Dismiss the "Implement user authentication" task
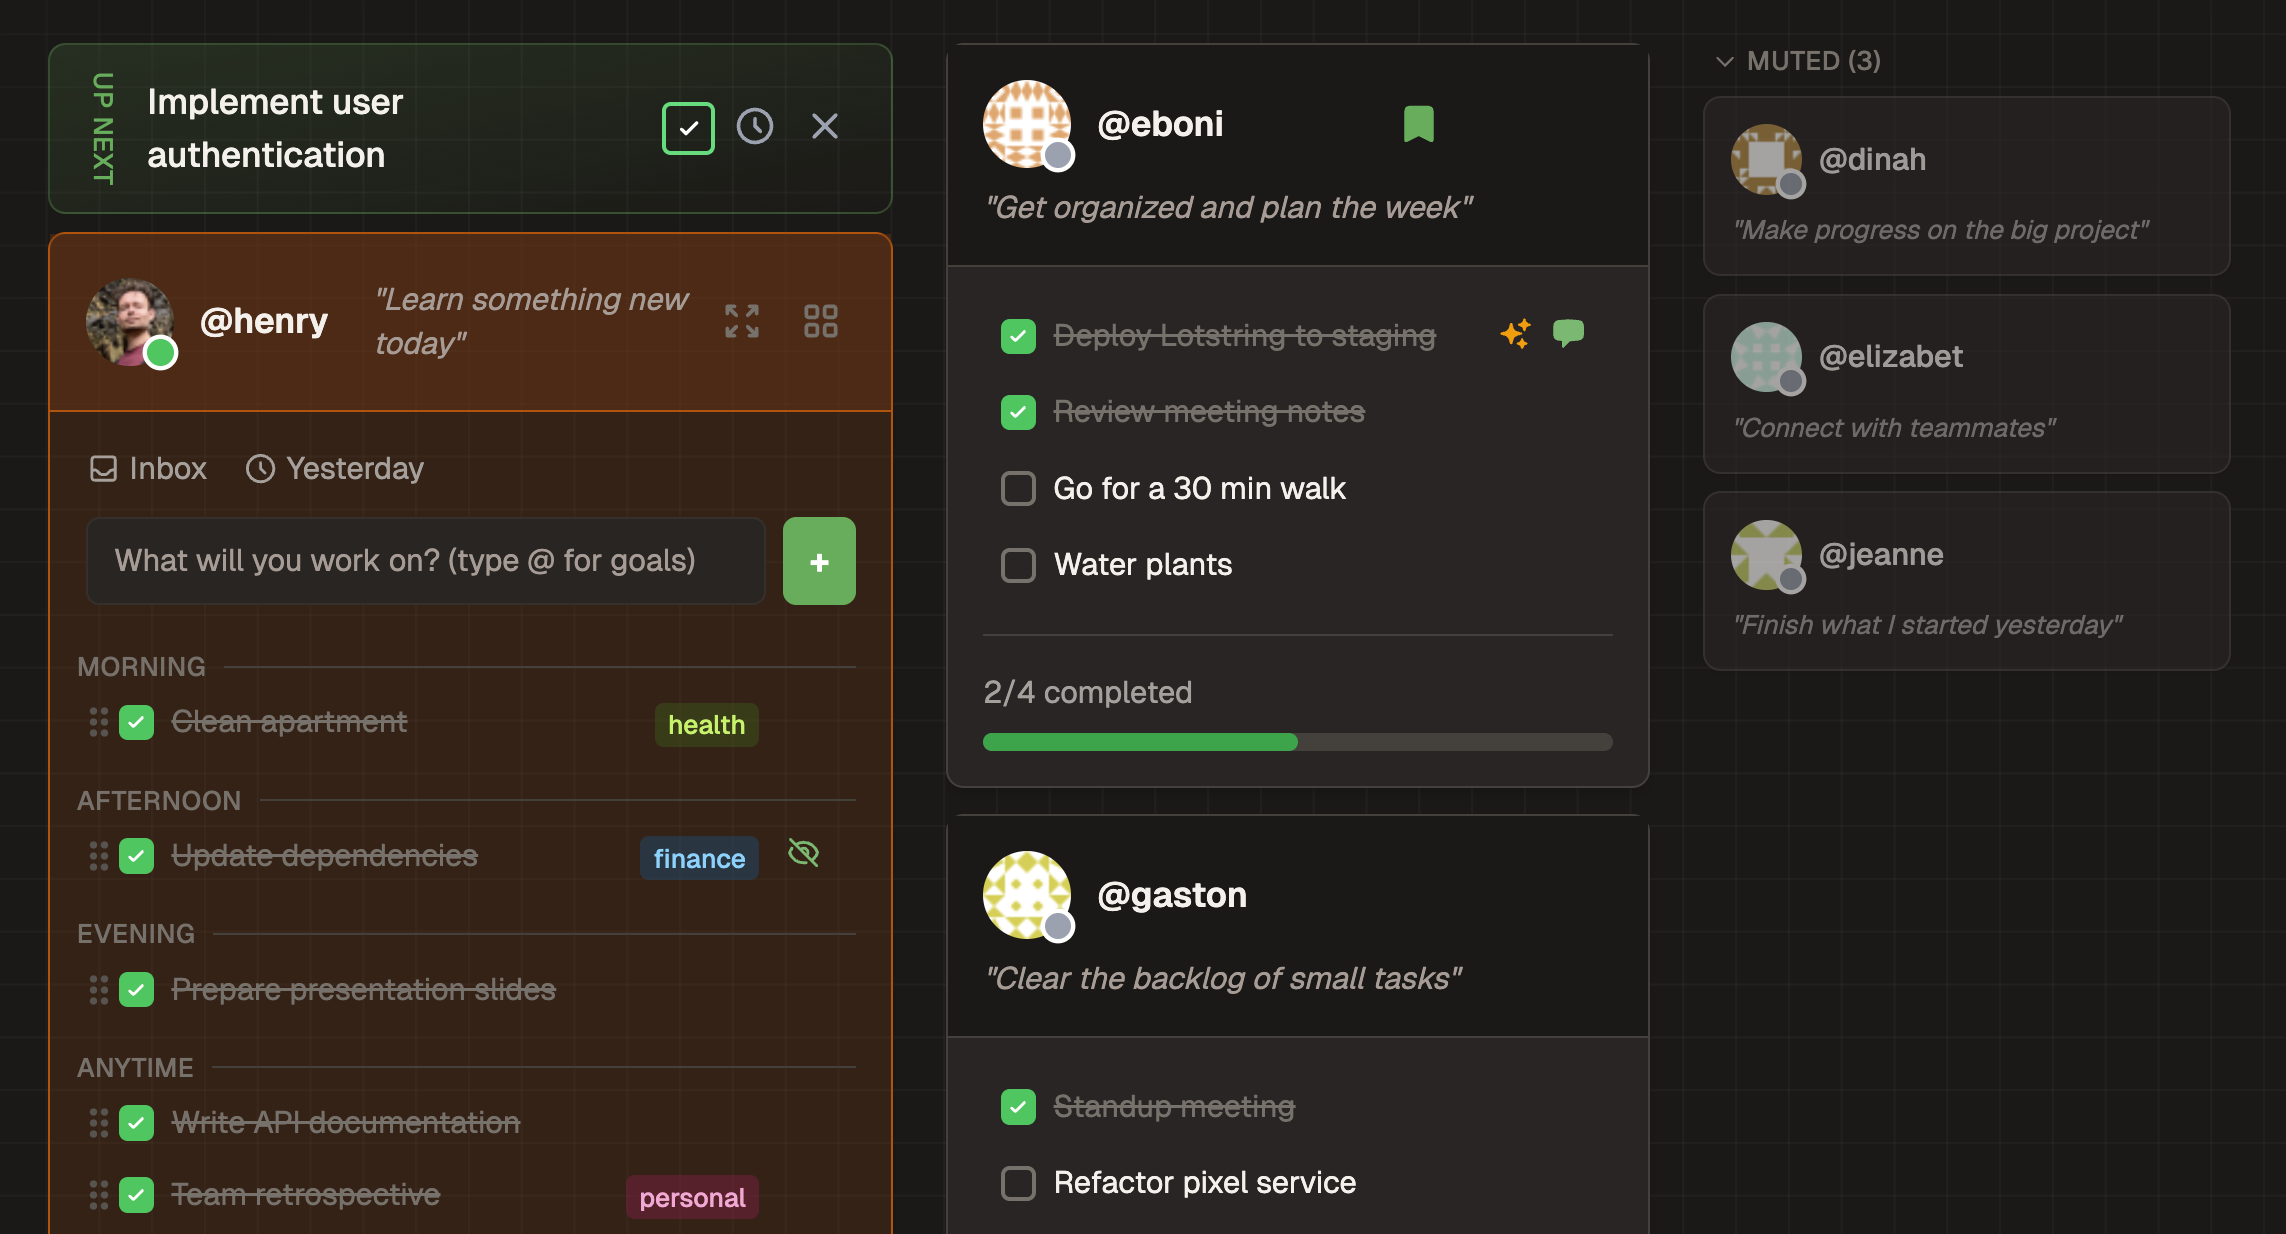This screenshot has width=2286, height=1234. pyautogui.click(x=824, y=127)
